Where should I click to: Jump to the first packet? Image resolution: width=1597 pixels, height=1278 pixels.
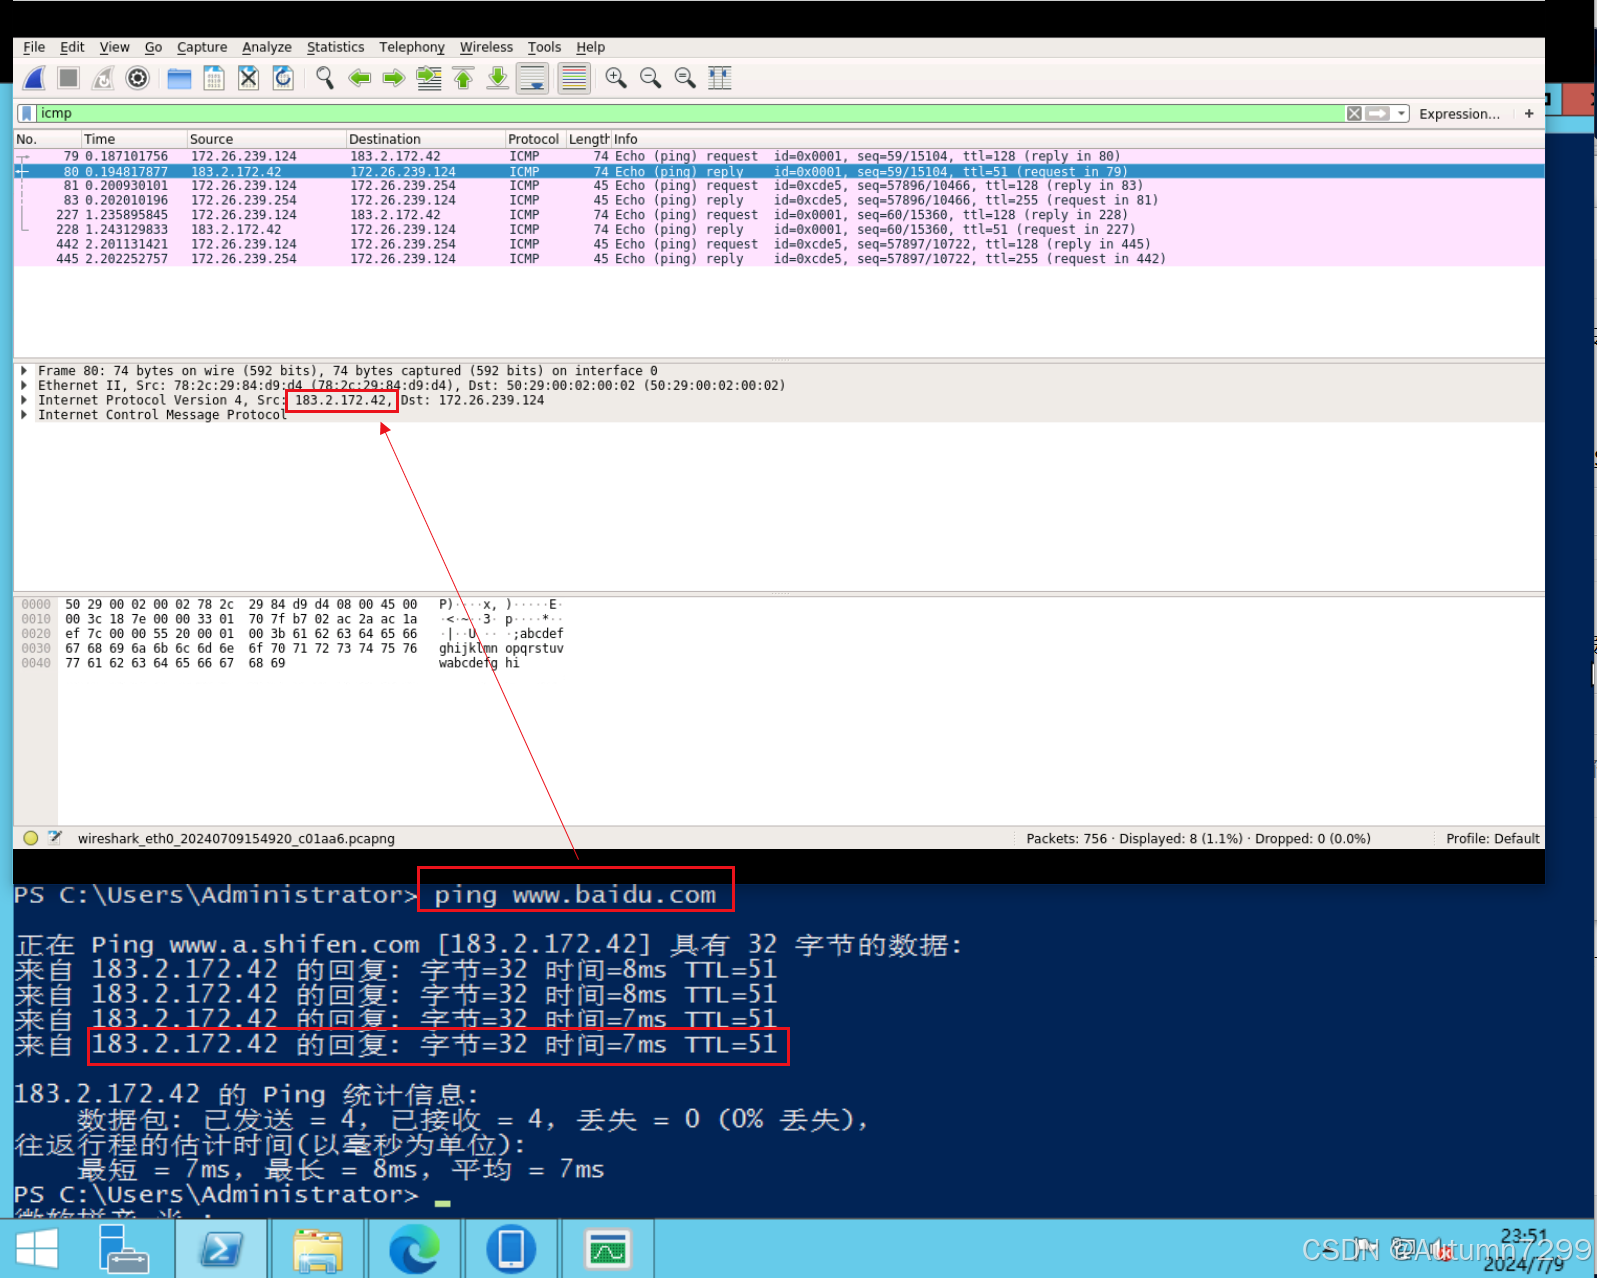[x=464, y=78]
